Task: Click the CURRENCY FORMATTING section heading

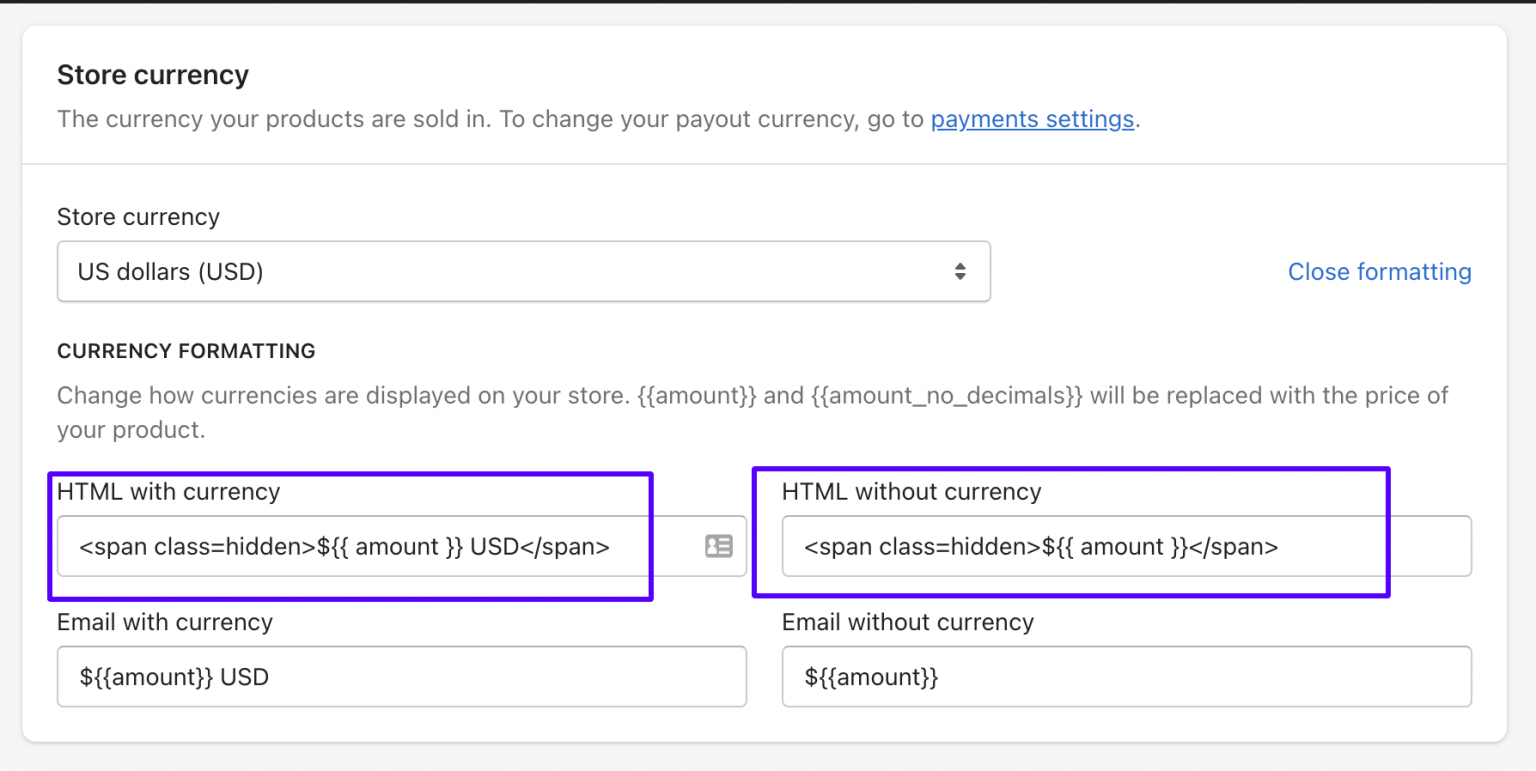Action: coord(186,351)
